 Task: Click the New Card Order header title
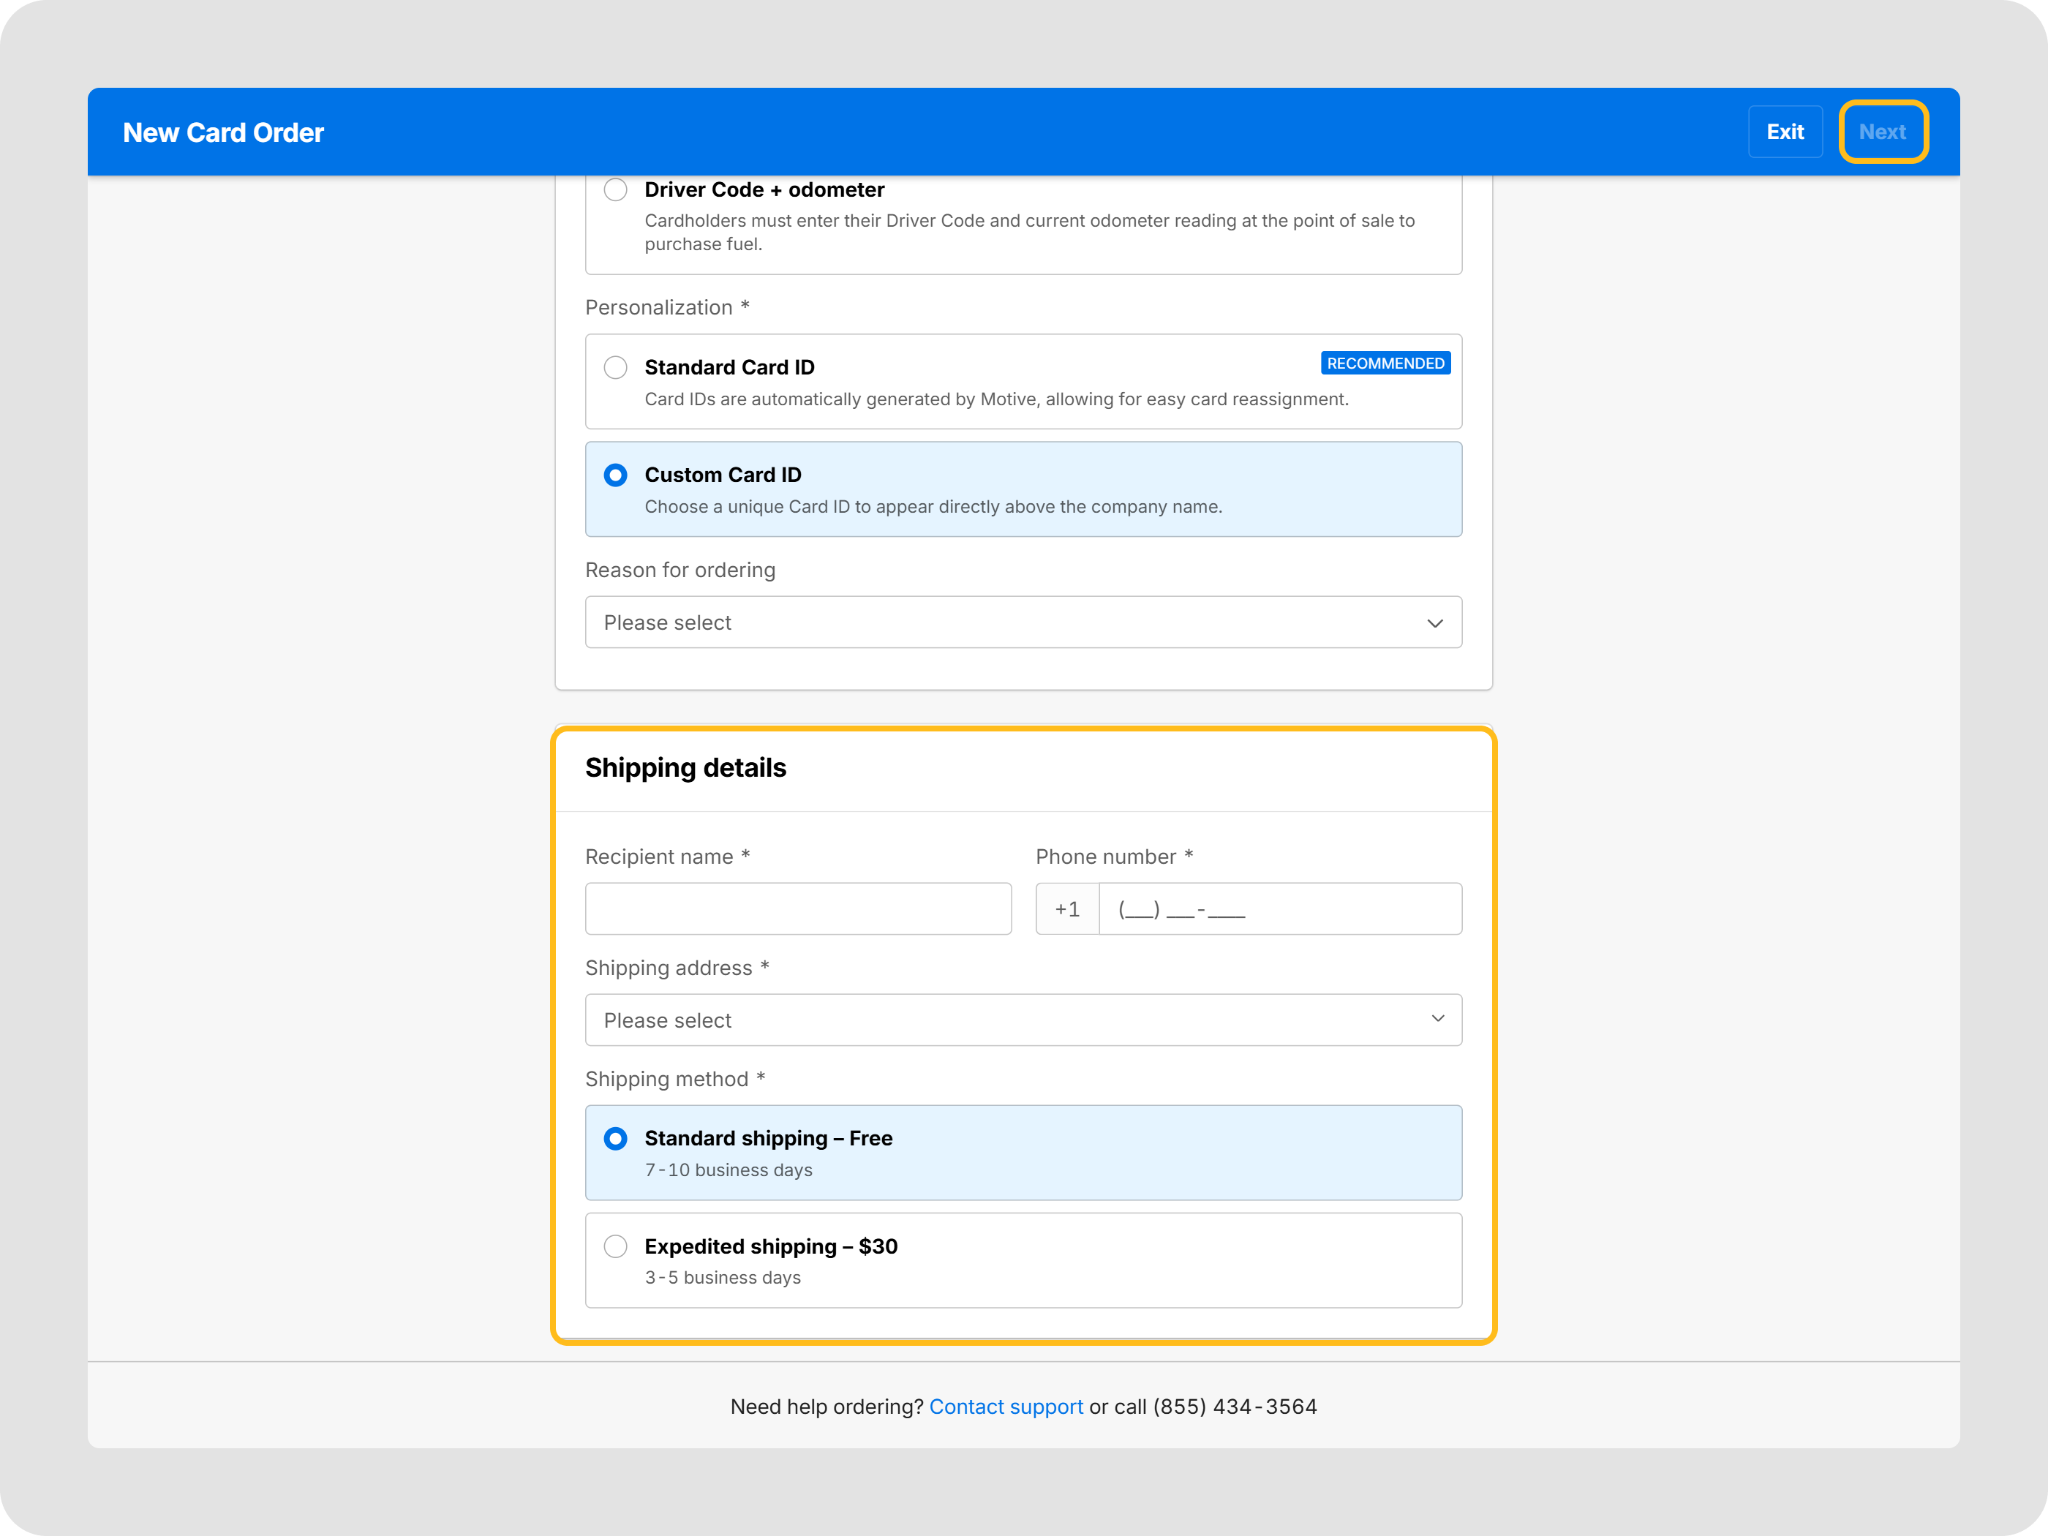coord(223,133)
